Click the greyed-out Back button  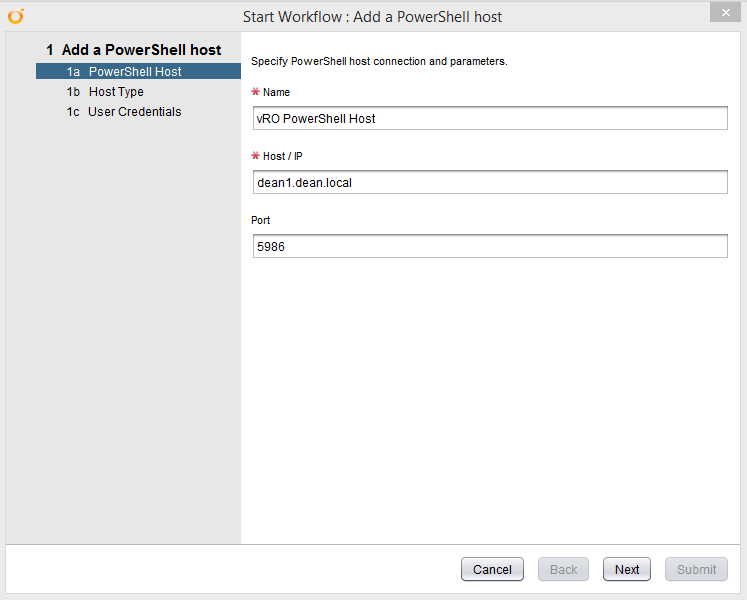click(x=564, y=569)
